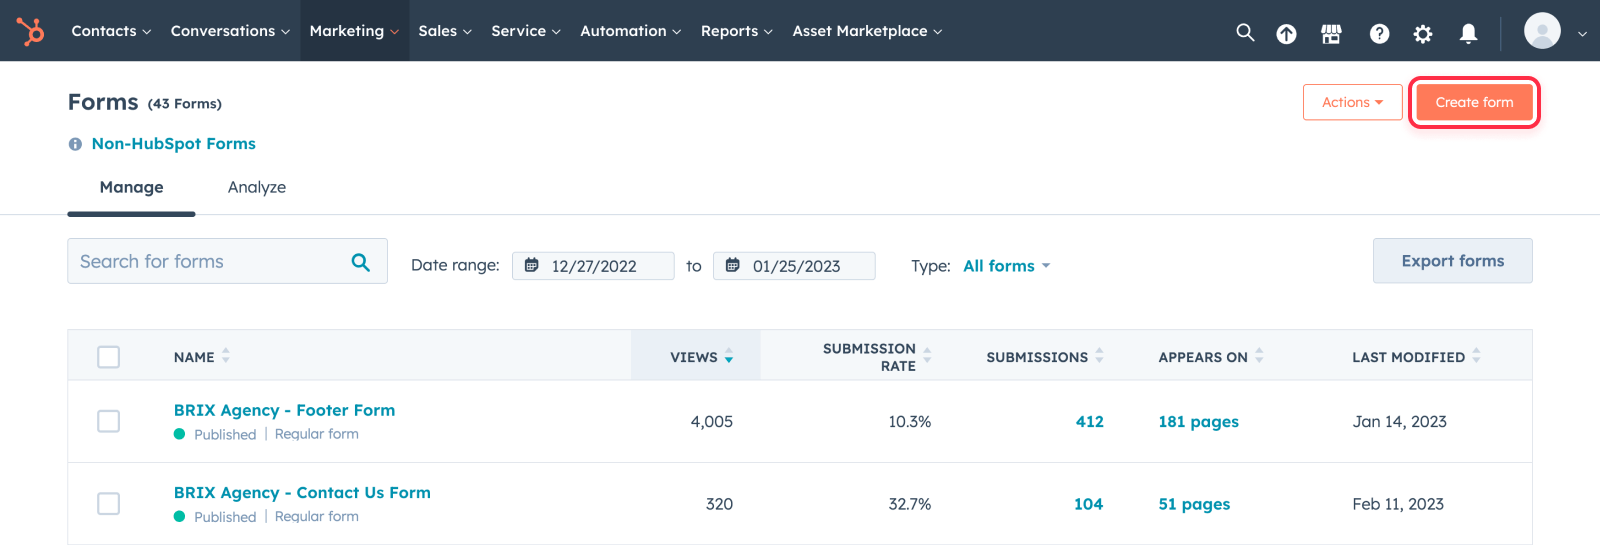Image resolution: width=1600 pixels, height=545 pixels.
Task: Open the All forms type filter
Action: click(x=1007, y=266)
